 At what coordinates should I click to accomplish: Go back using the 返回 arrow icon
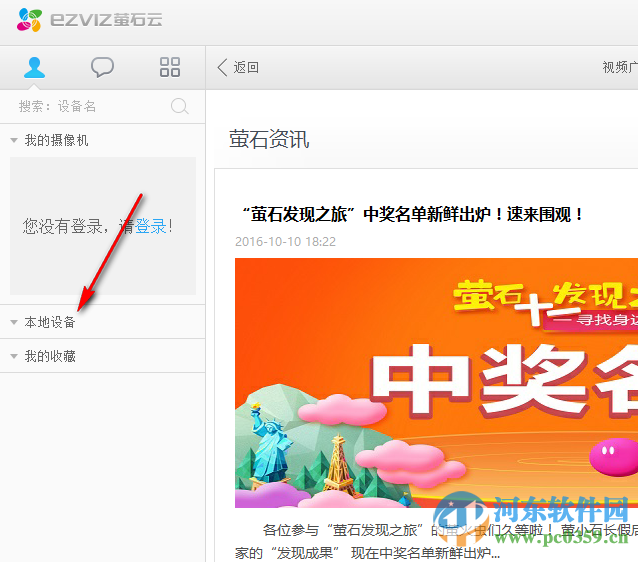click(x=222, y=67)
